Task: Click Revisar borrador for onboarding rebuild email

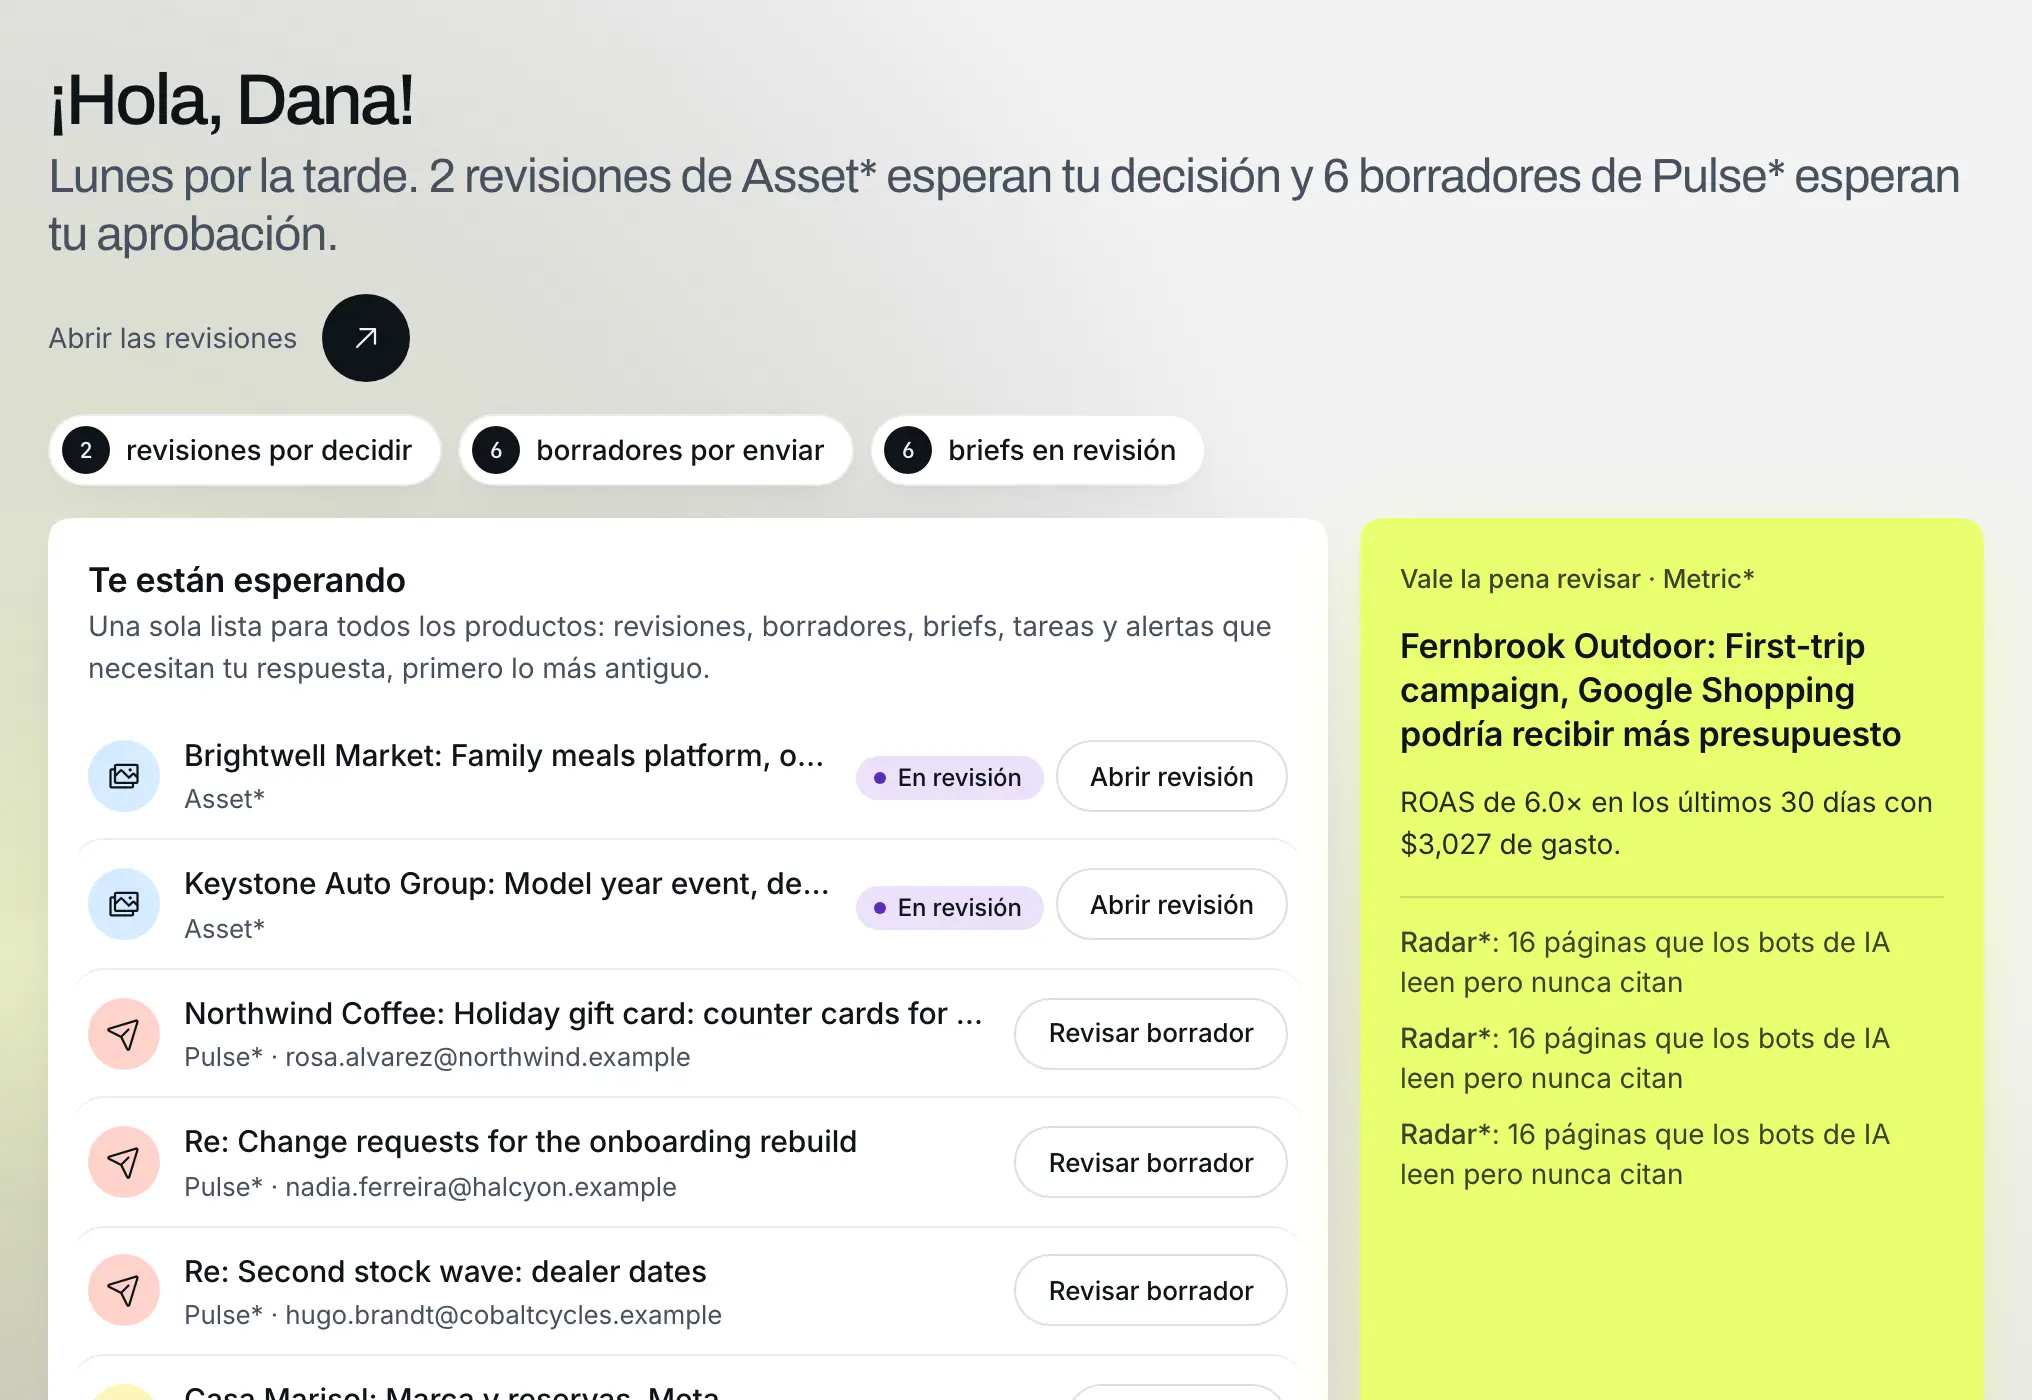Action: pos(1151,1162)
